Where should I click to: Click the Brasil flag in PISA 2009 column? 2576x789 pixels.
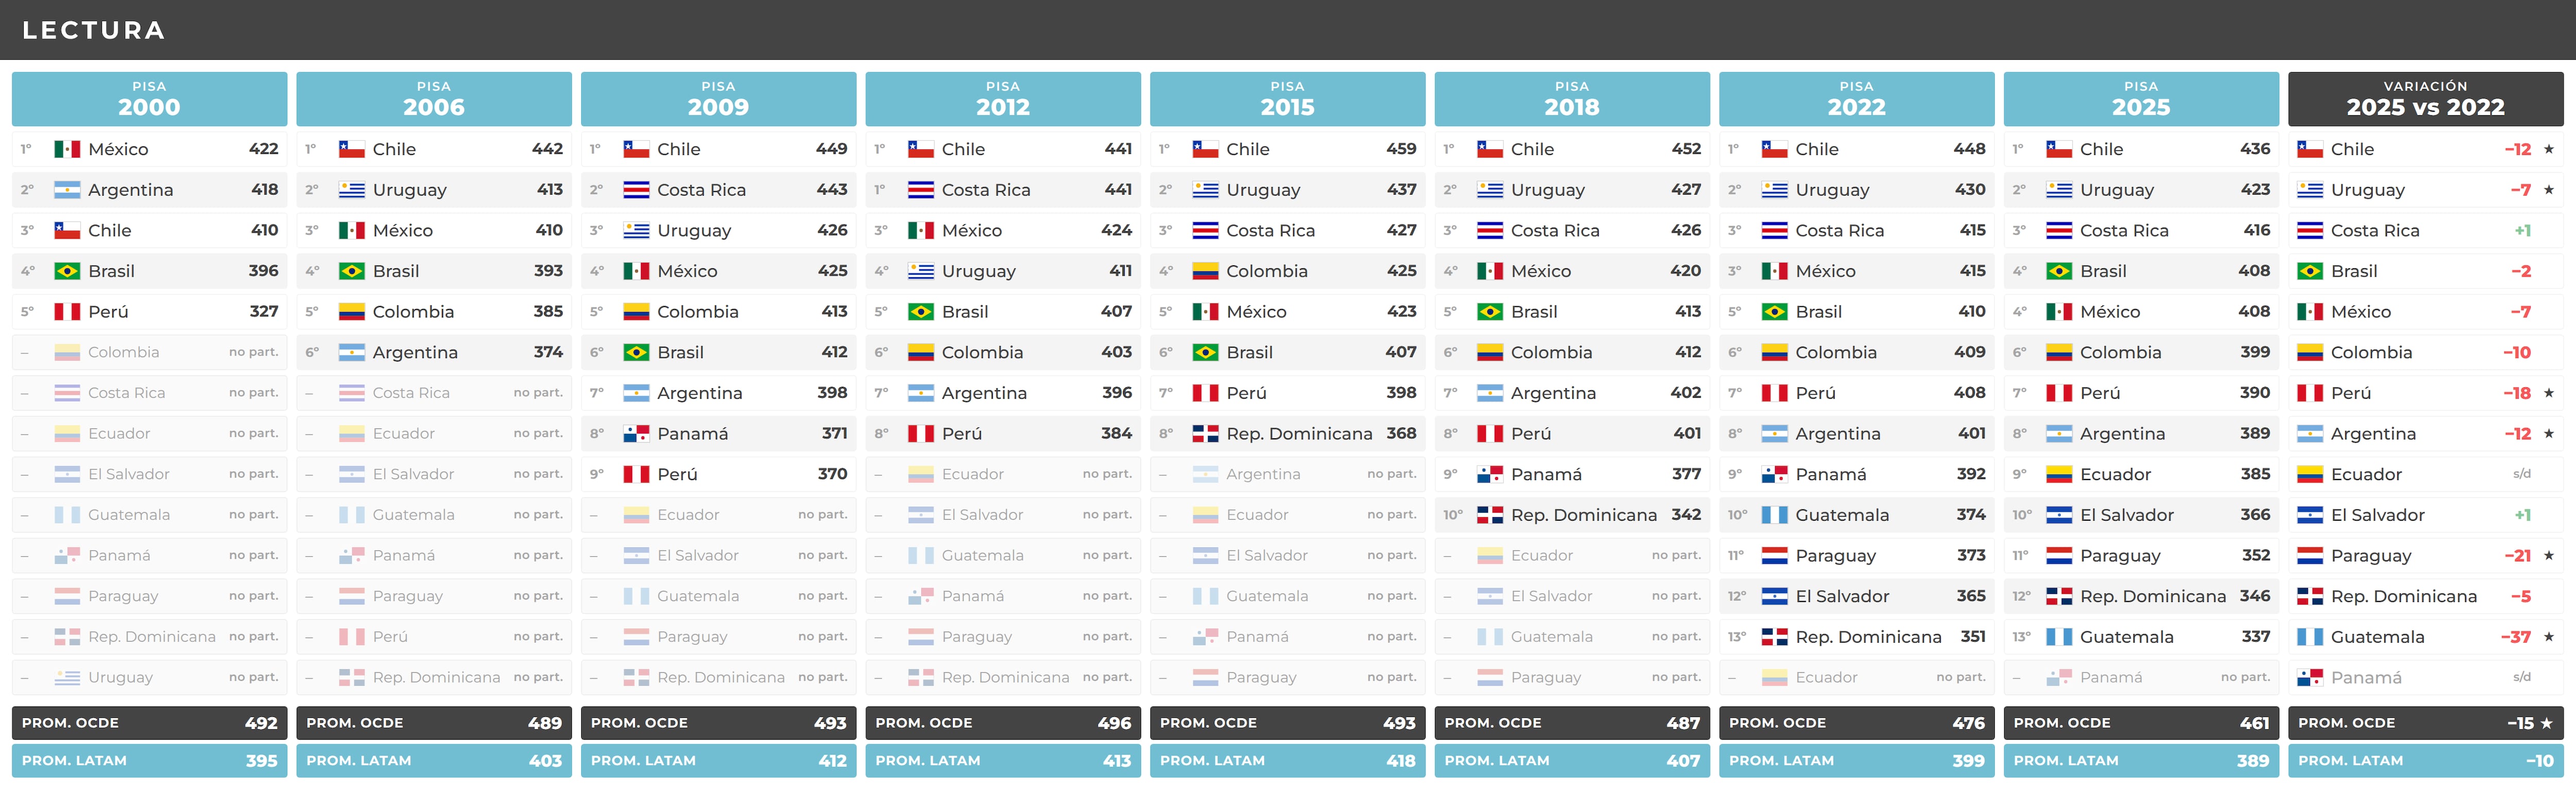(636, 353)
